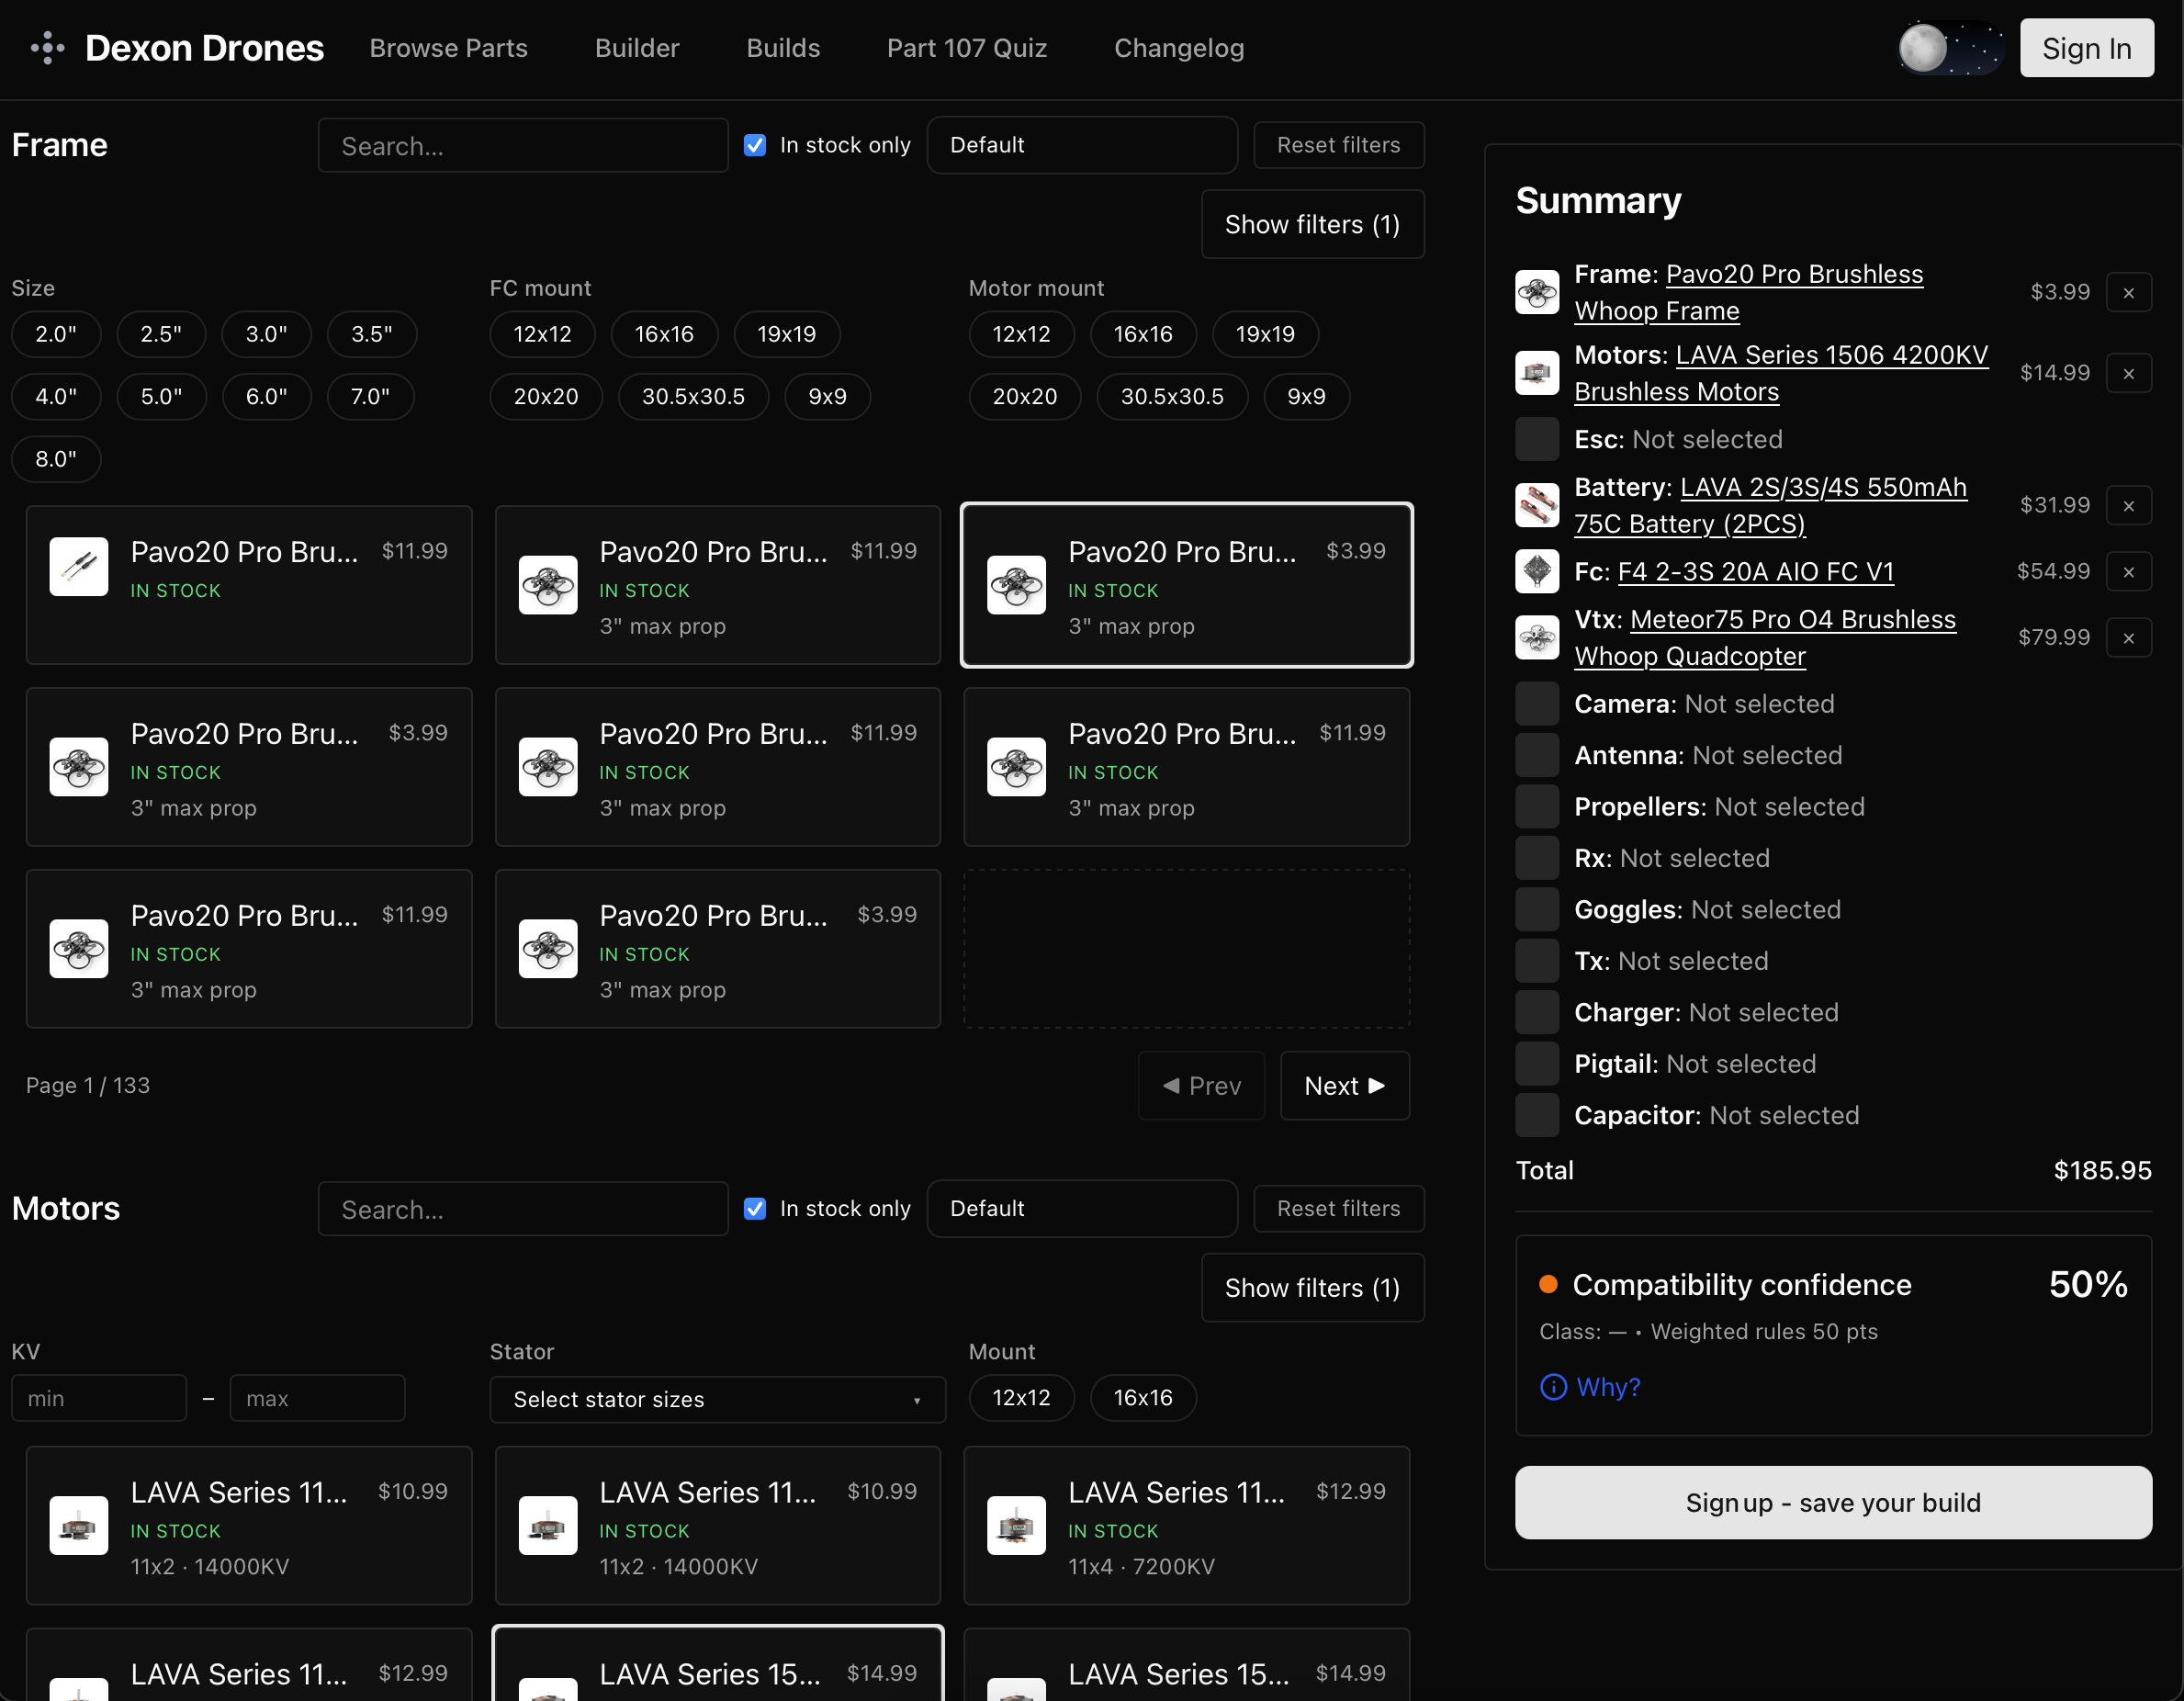Toggle Frame In stock only checkbox
This screenshot has height=1701, width=2184.
coord(755,146)
